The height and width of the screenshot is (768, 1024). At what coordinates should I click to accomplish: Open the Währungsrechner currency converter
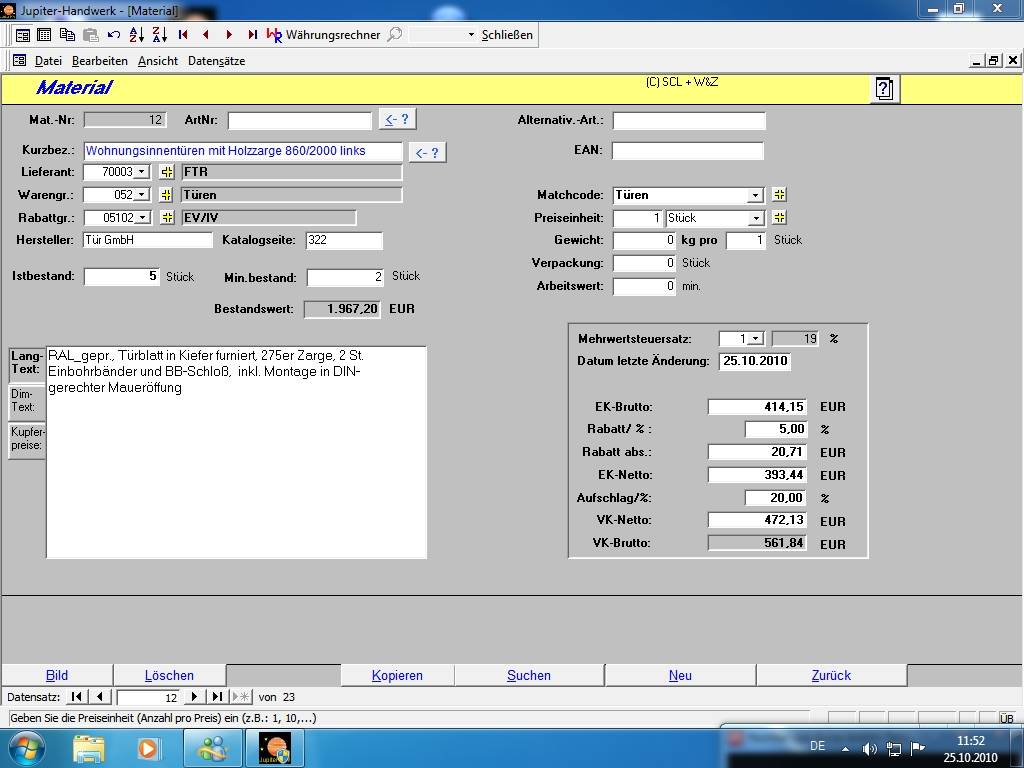point(323,34)
